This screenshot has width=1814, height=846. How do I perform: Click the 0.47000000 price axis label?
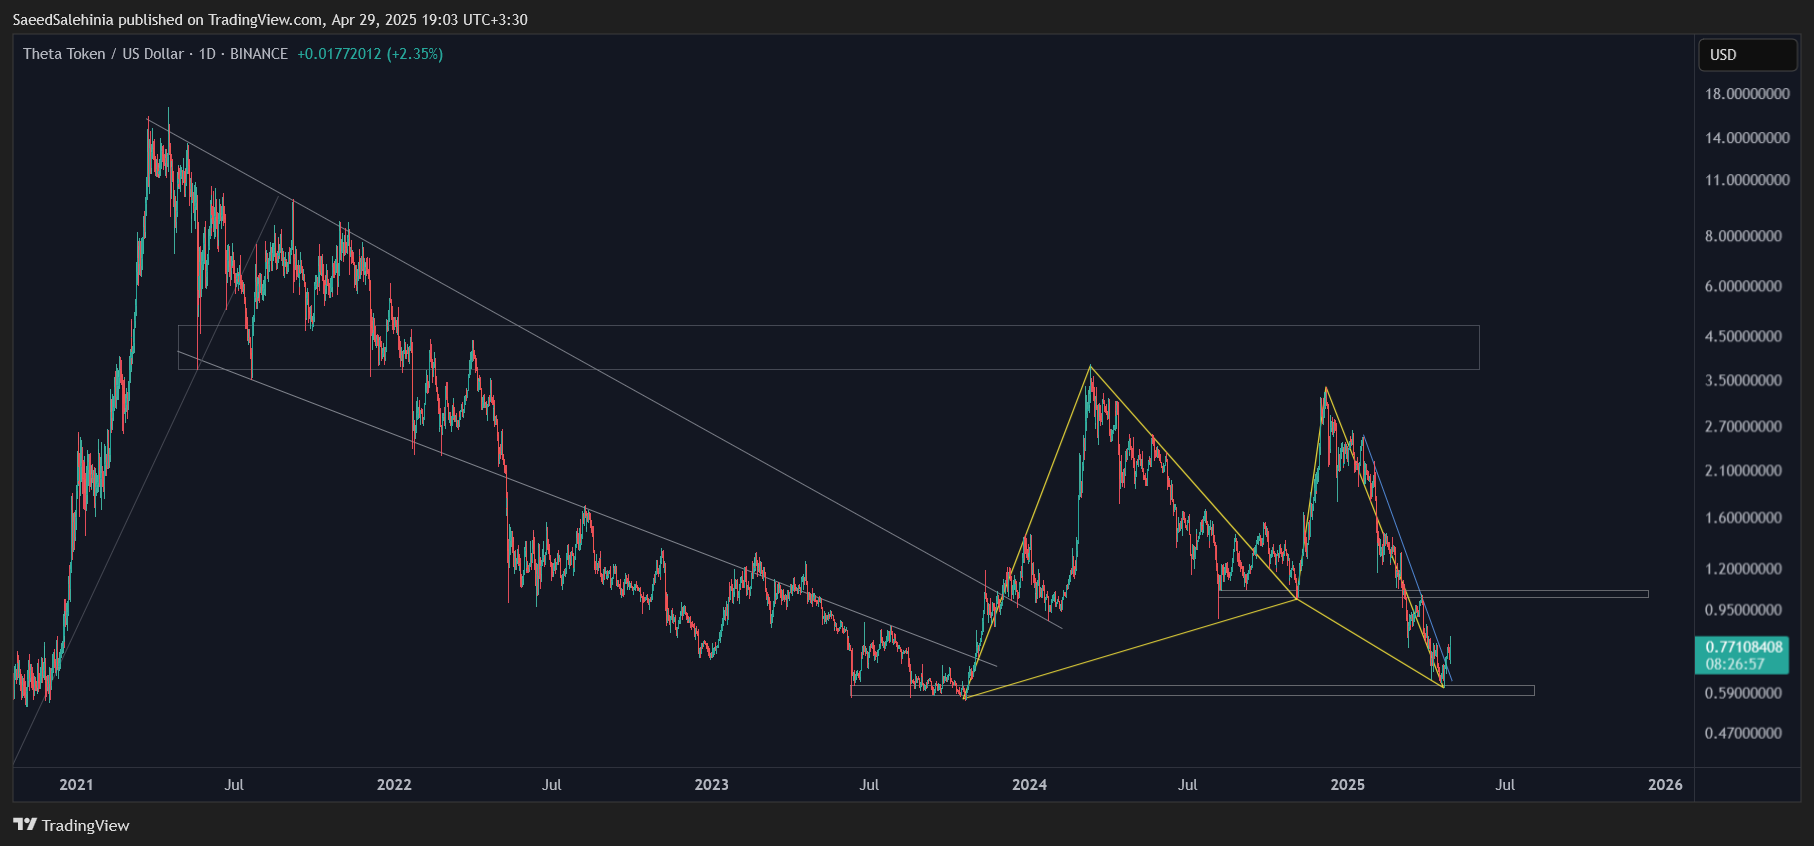pos(1743,733)
